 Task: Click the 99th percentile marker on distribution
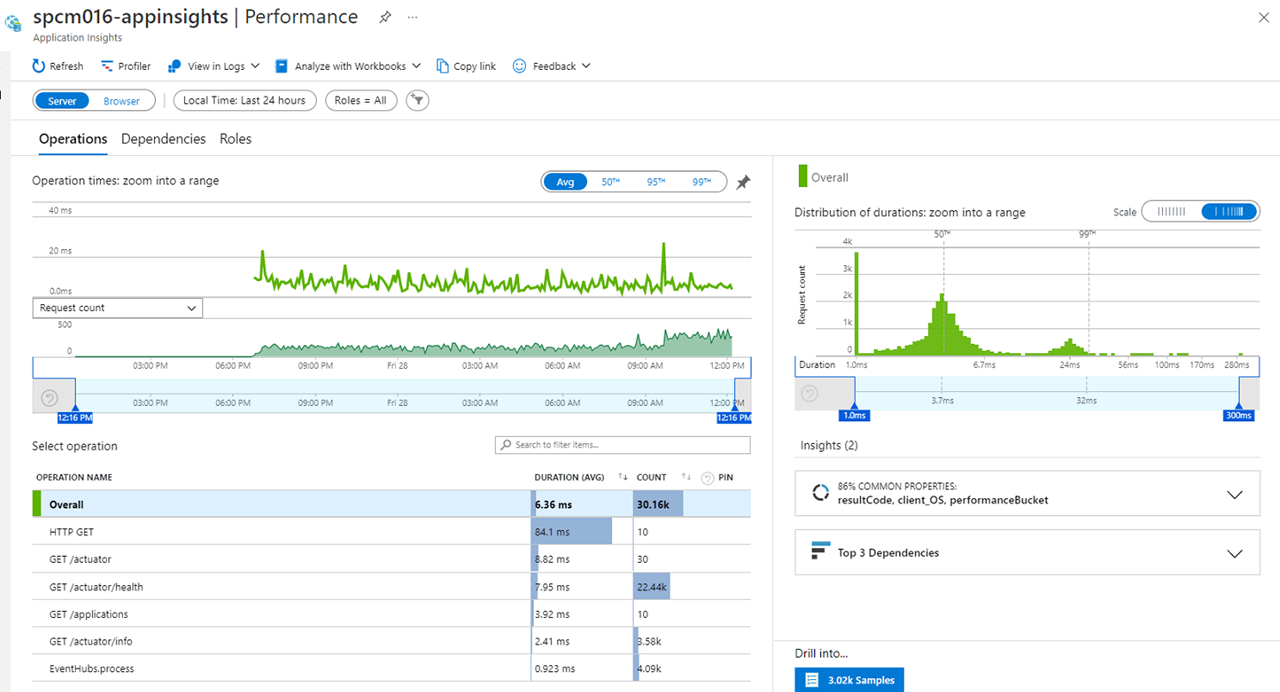[x=1087, y=233]
